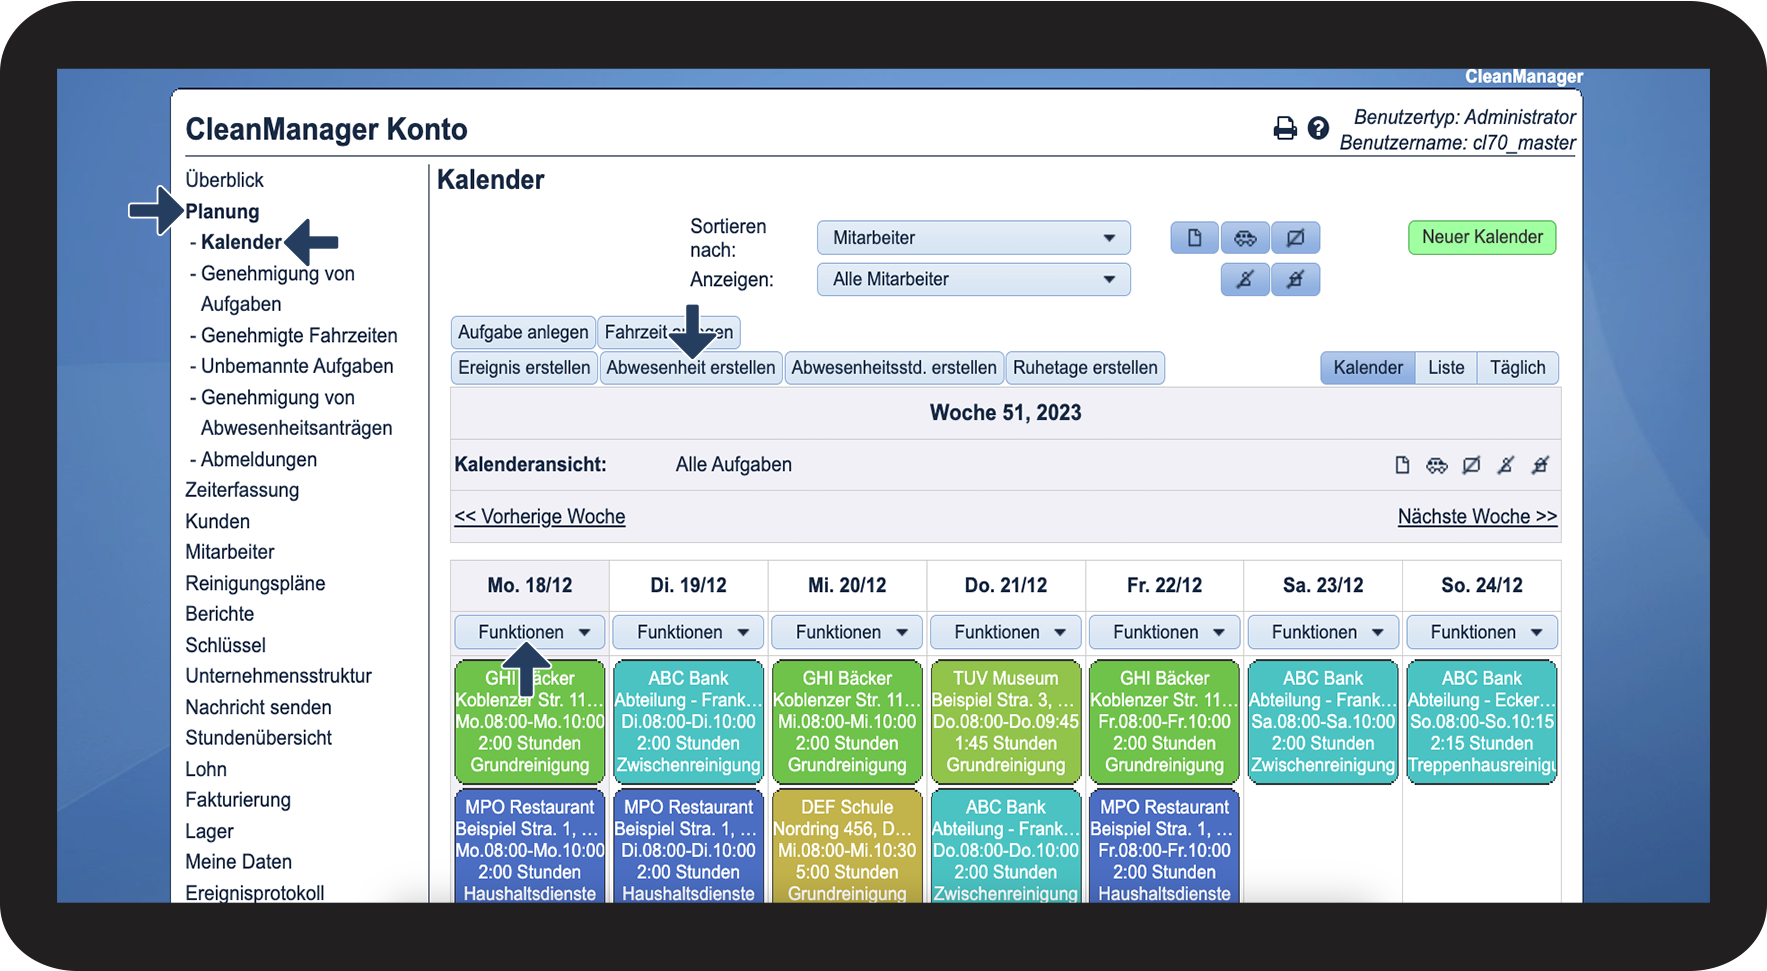Viewport: 1767px width, 971px height.
Task: Toggle the crossed-out person filter button
Action: tap(1245, 280)
